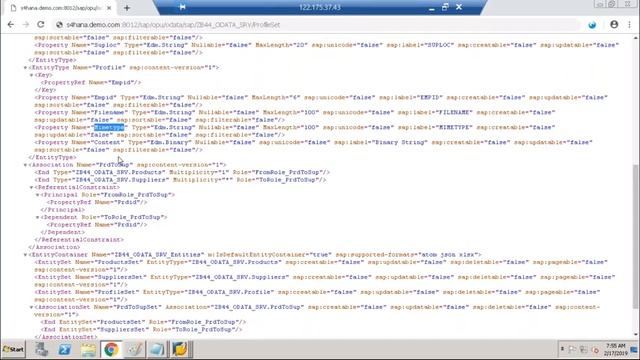Launch PowerShell from the taskbar
The width and height of the screenshot is (640, 360).
(x=64, y=349)
